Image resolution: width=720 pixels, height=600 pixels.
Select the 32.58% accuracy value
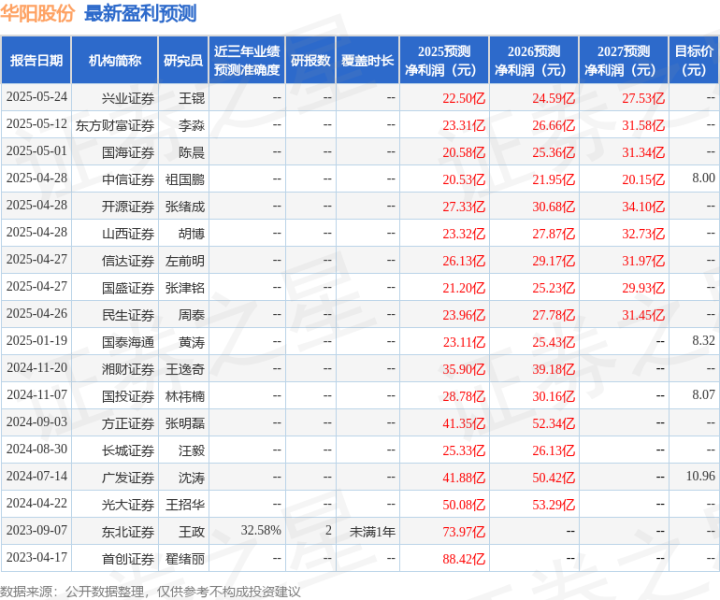point(261,531)
